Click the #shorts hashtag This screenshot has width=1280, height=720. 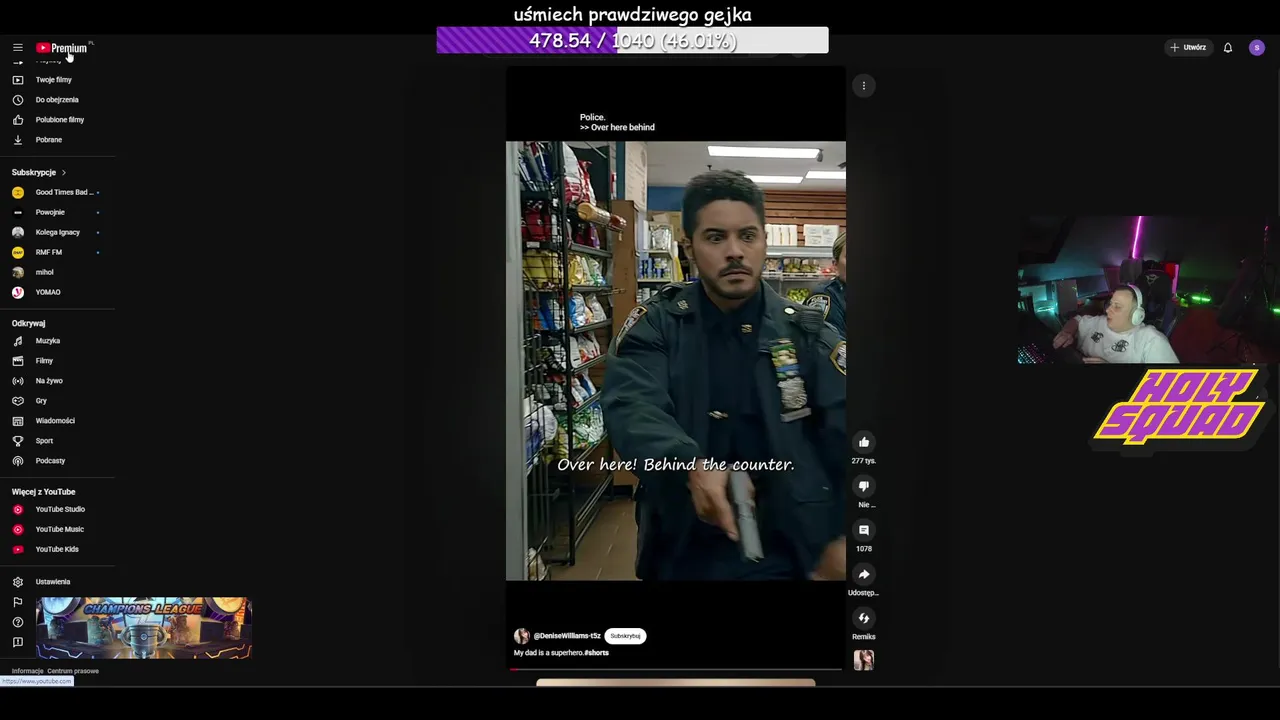596,653
